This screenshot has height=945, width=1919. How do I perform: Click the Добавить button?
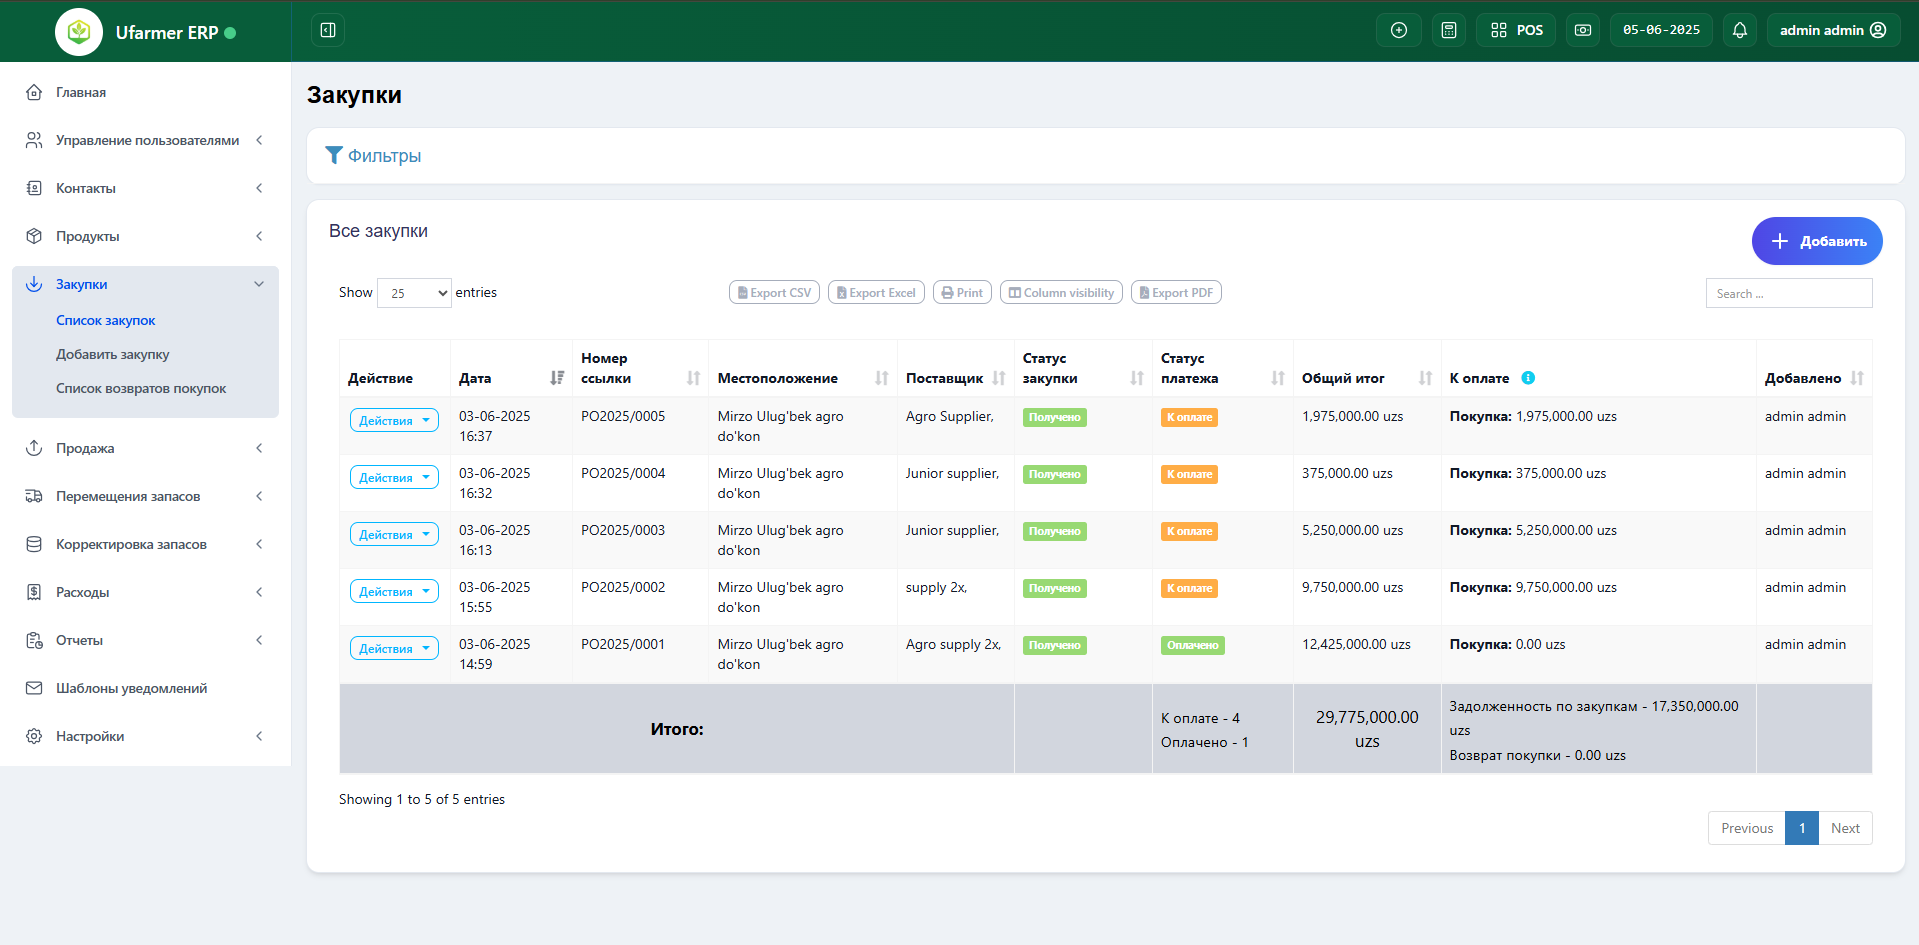coord(1816,241)
